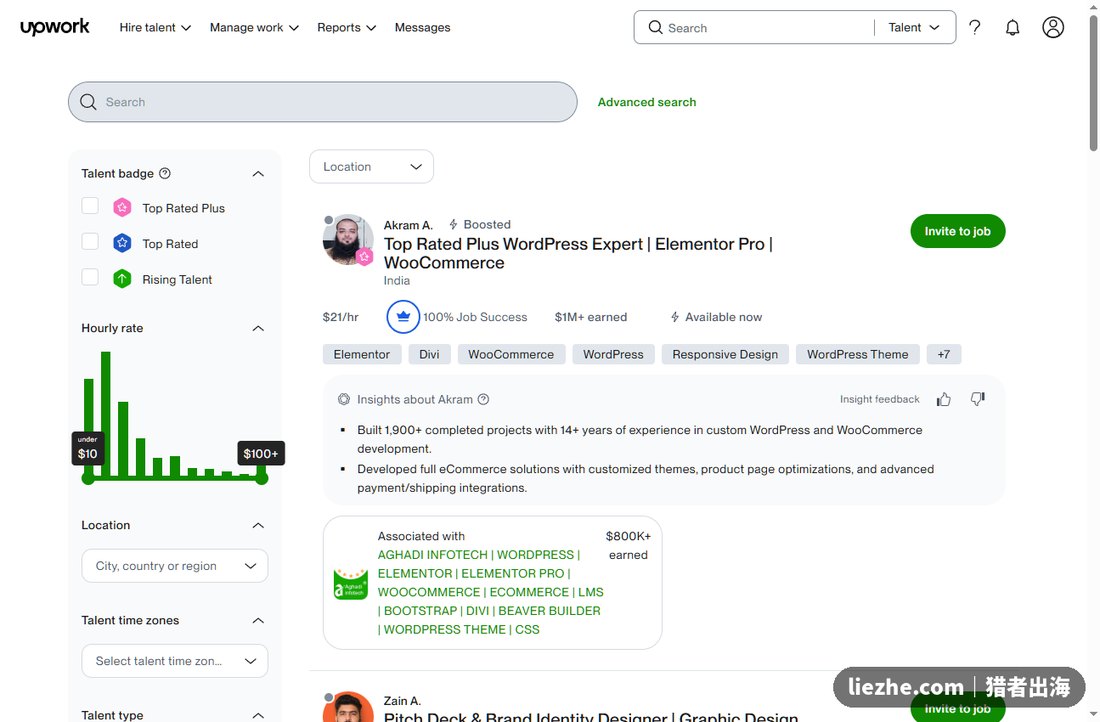
Task: Click the 100% Job Success text
Action: 475,317
